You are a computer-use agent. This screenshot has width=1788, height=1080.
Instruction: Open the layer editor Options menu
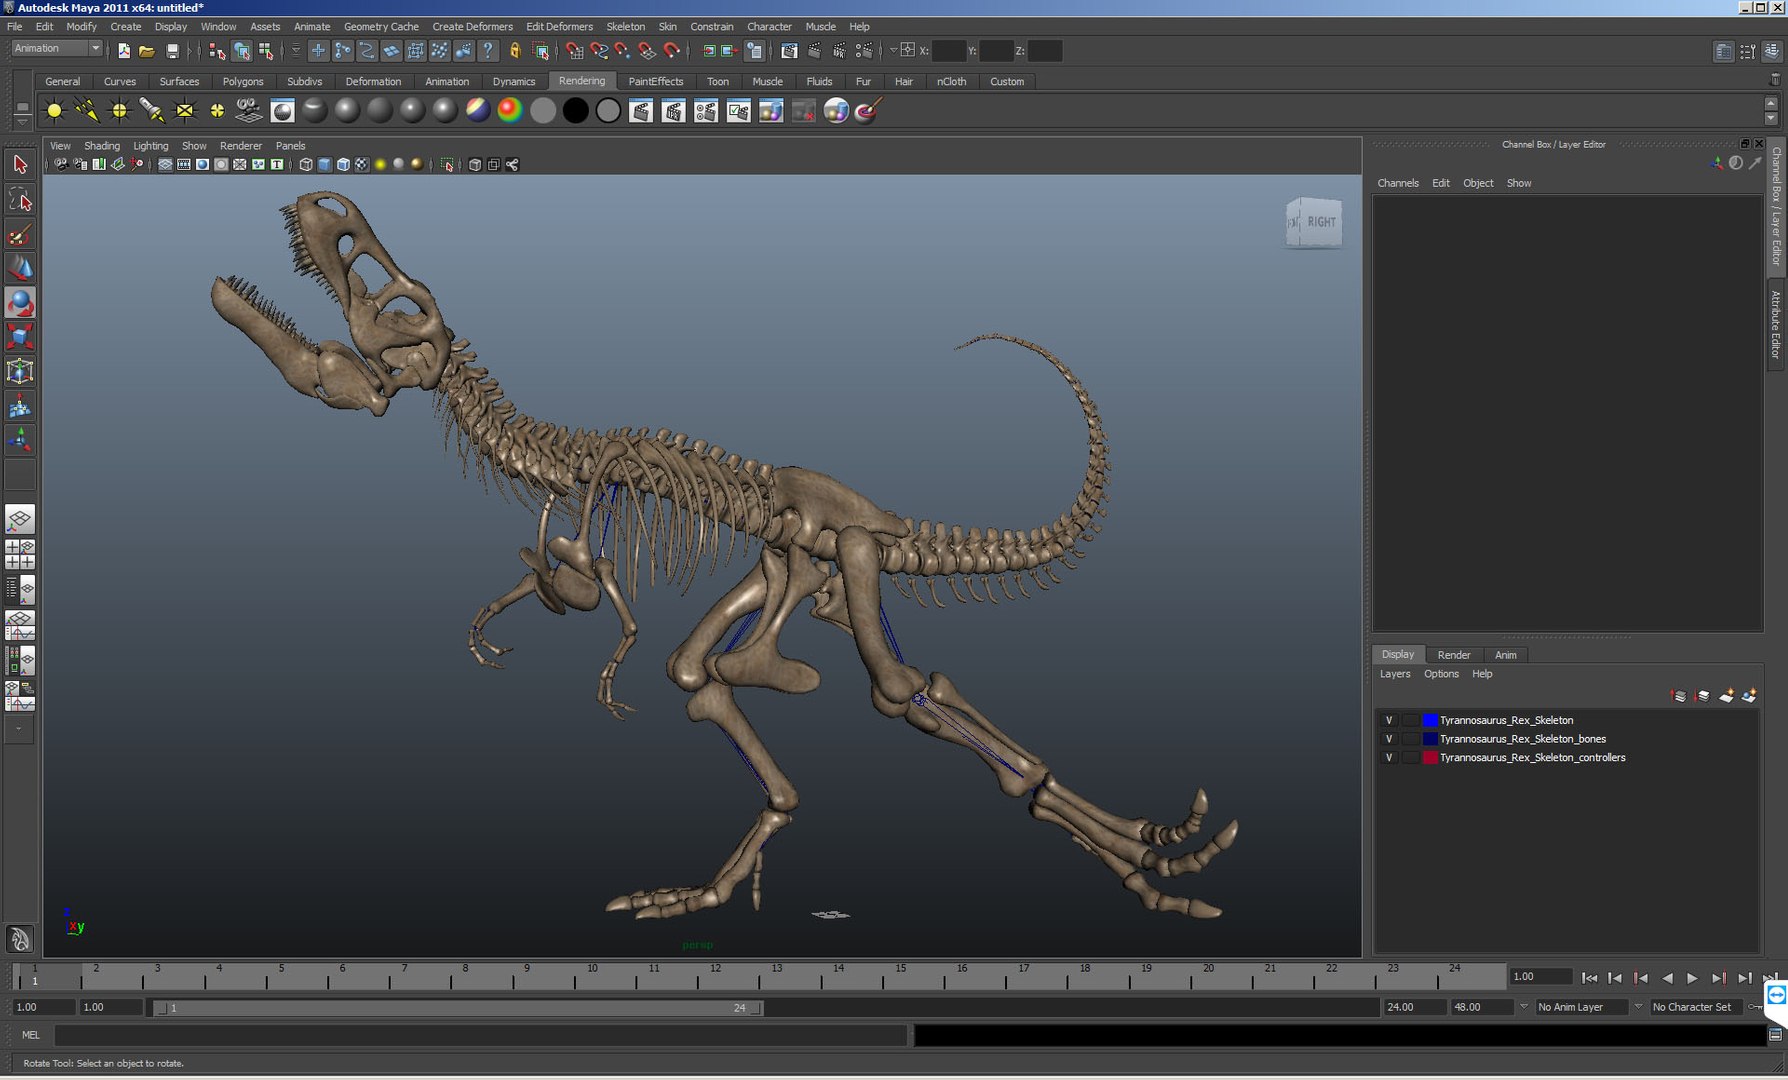[1441, 674]
